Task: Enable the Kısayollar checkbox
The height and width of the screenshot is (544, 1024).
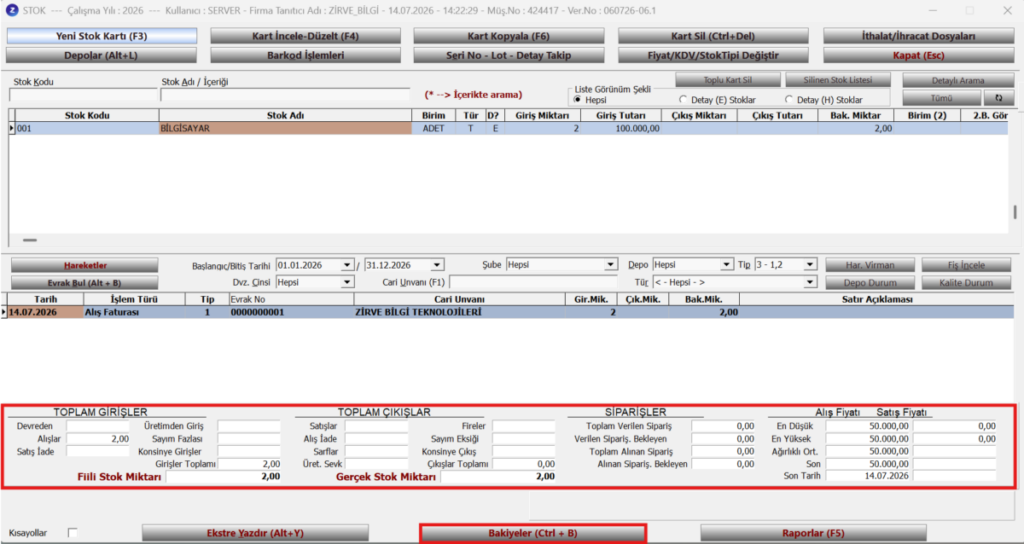Action: [72, 533]
